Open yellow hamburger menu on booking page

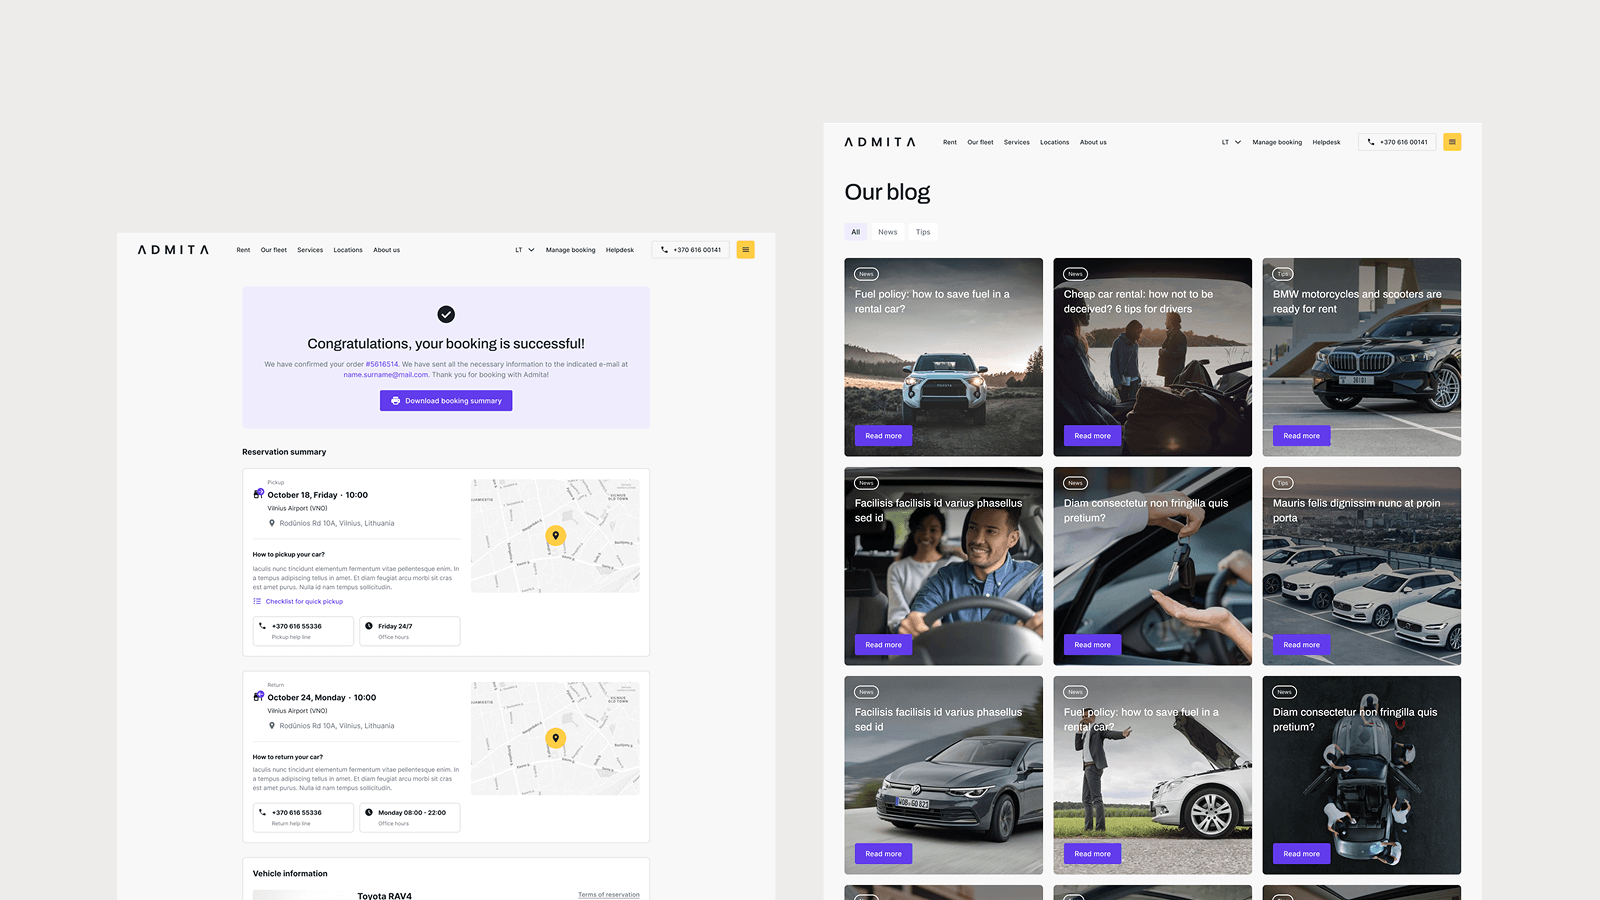pos(745,250)
